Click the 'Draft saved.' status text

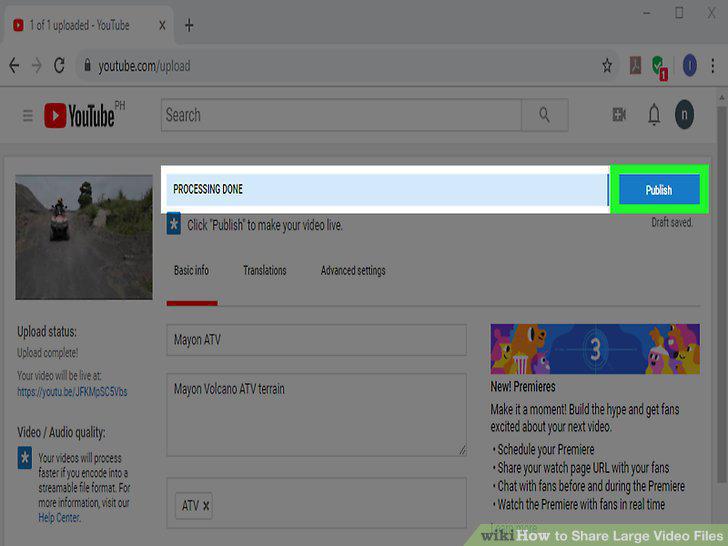pyautogui.click(x=672, y=222)
